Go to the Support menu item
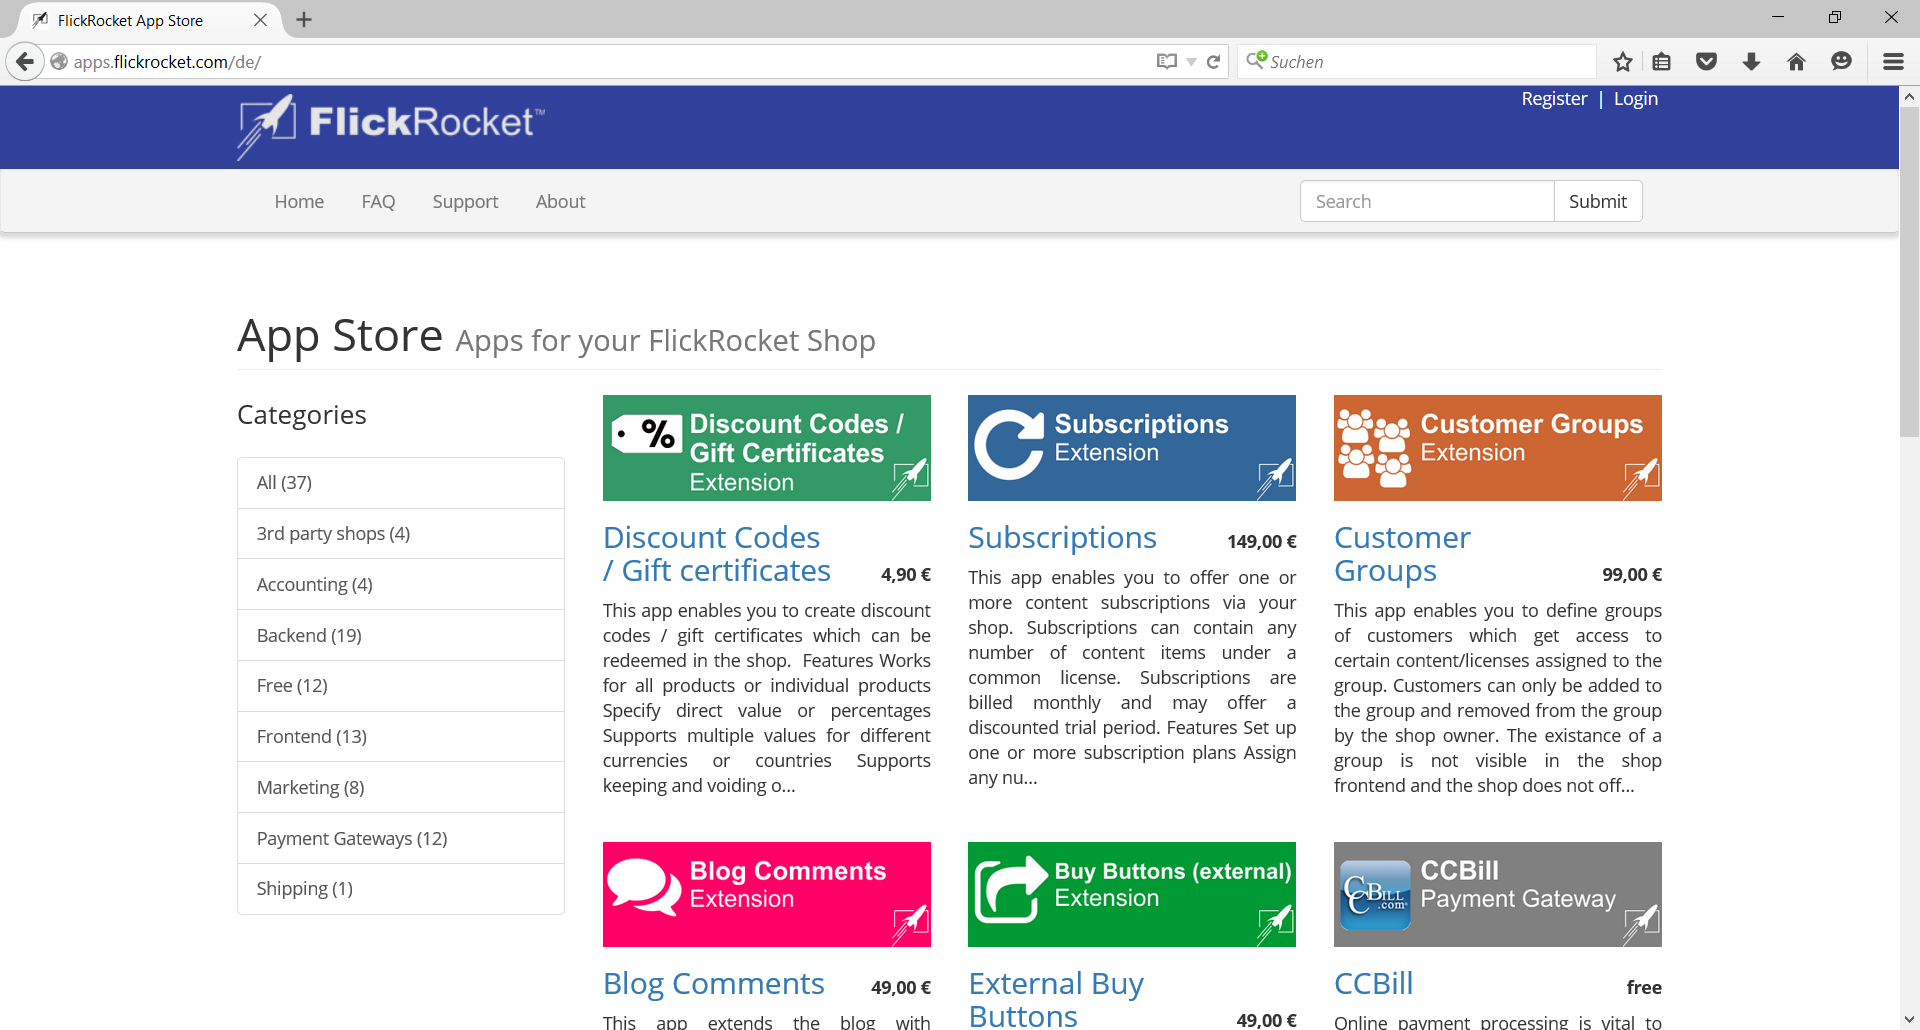 point(465,202)
